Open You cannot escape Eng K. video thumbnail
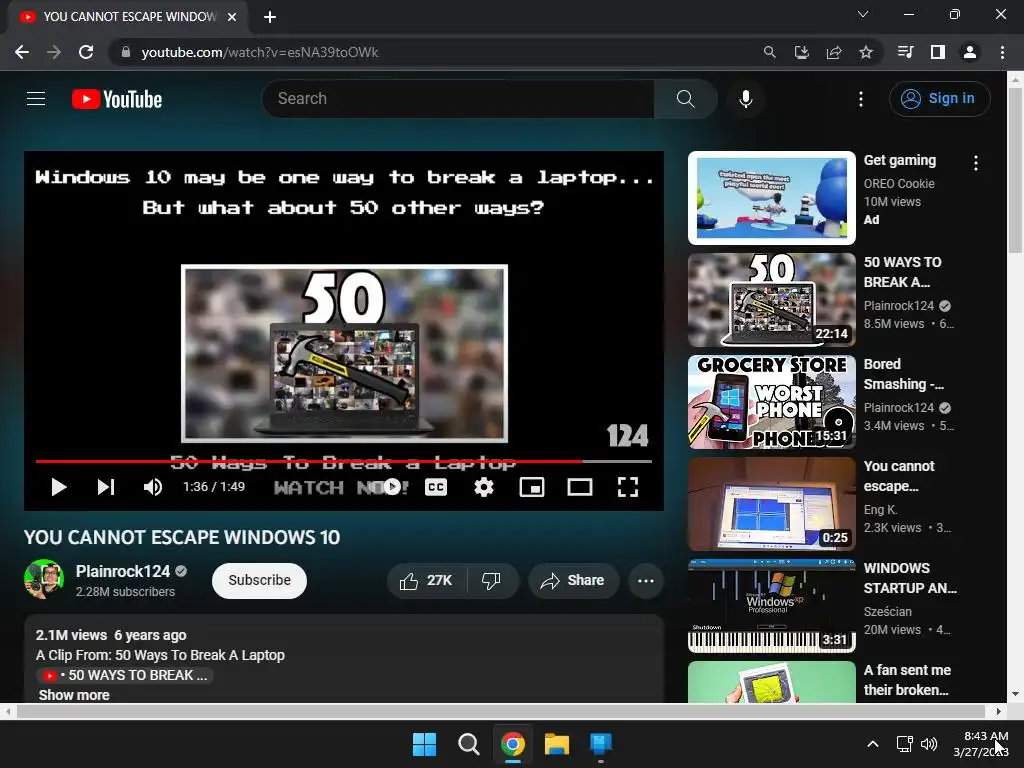 [771, 504]
